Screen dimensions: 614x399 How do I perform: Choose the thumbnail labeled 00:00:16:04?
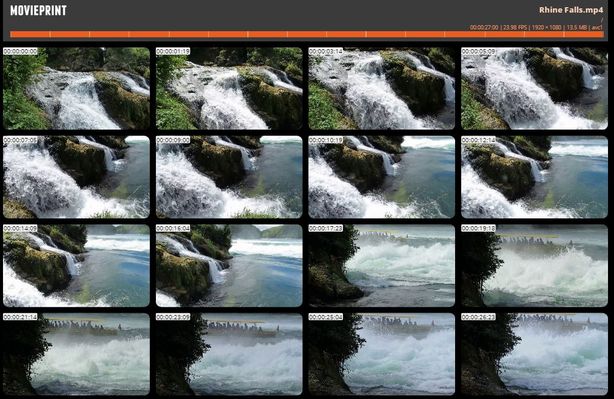(x=229, y=265)
